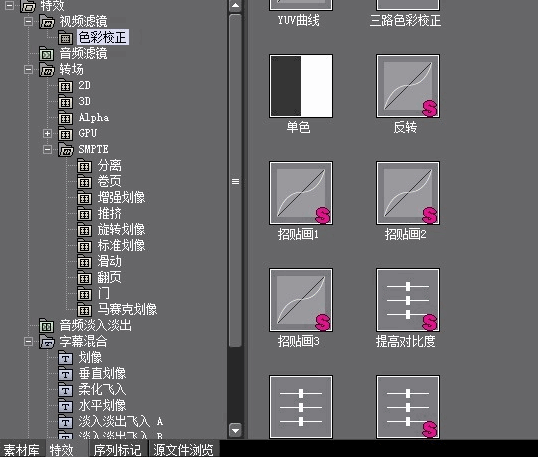Switch to the 素材库 tab
The image size is (538, 457).
(x=22, y=450)
